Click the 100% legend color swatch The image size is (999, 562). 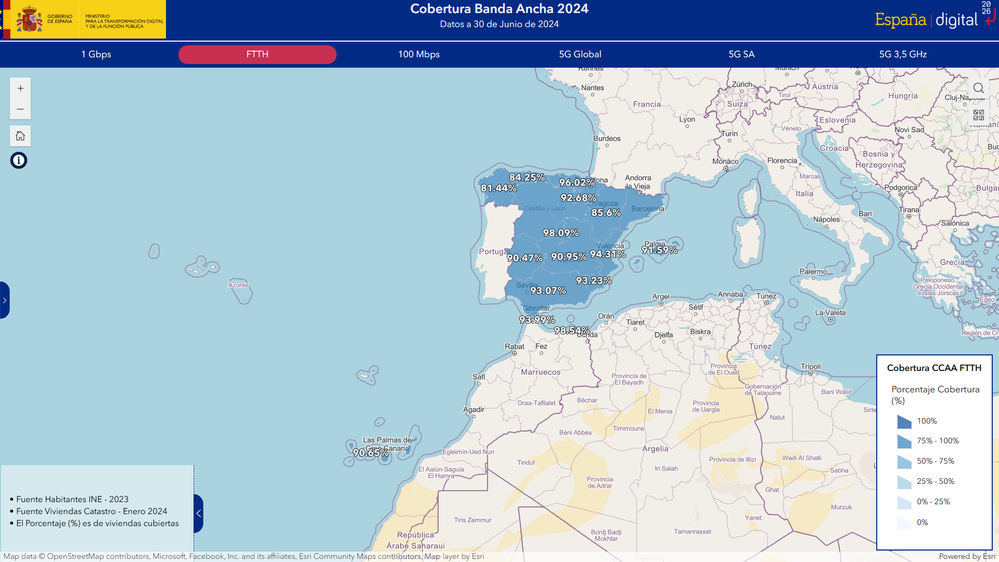click(904, 421)
